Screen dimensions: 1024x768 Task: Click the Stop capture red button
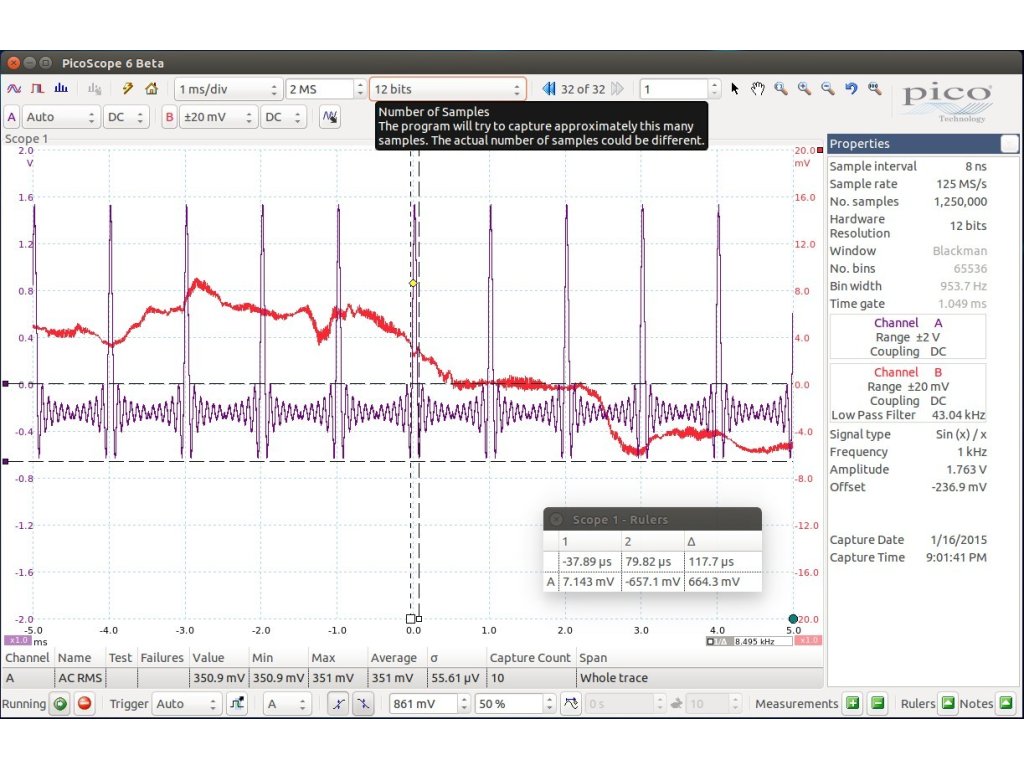84,704
